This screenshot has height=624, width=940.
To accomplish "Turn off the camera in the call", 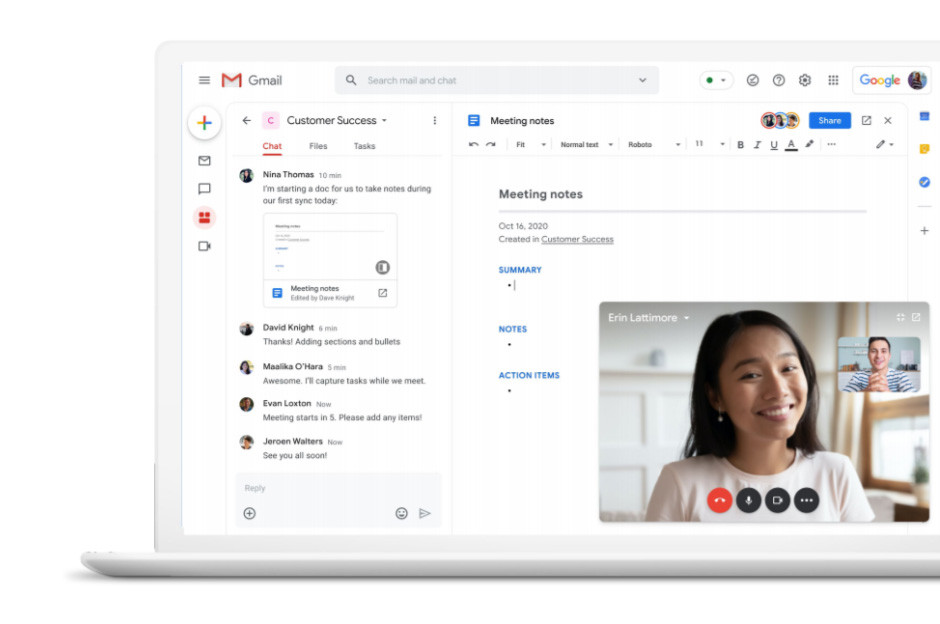I will click(777, 500).
